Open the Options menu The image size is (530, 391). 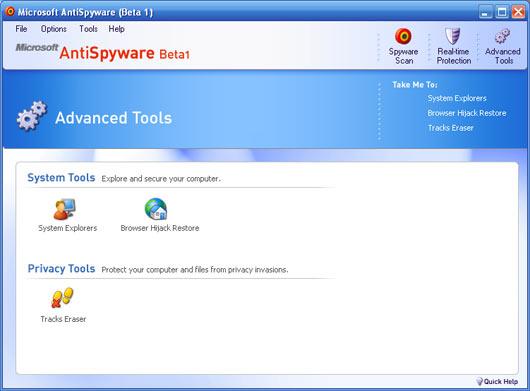53,29
